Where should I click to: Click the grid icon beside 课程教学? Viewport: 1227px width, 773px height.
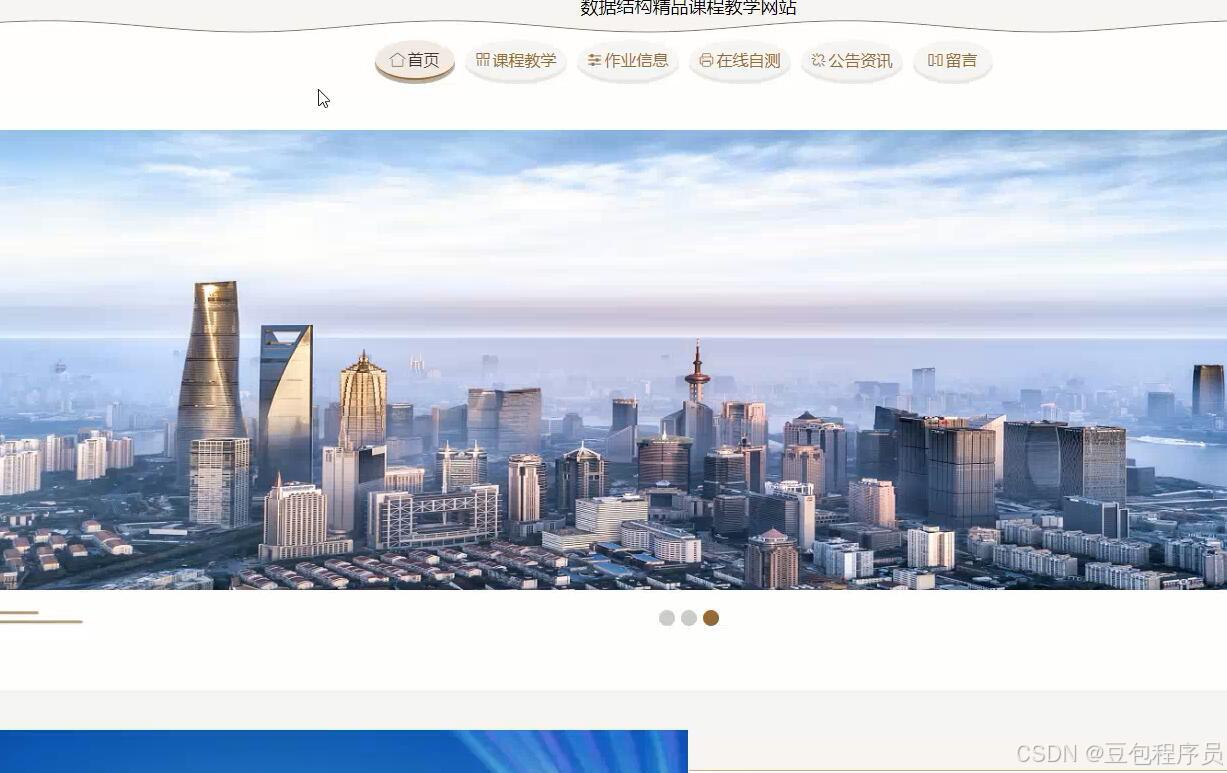[x=483, y=60]
